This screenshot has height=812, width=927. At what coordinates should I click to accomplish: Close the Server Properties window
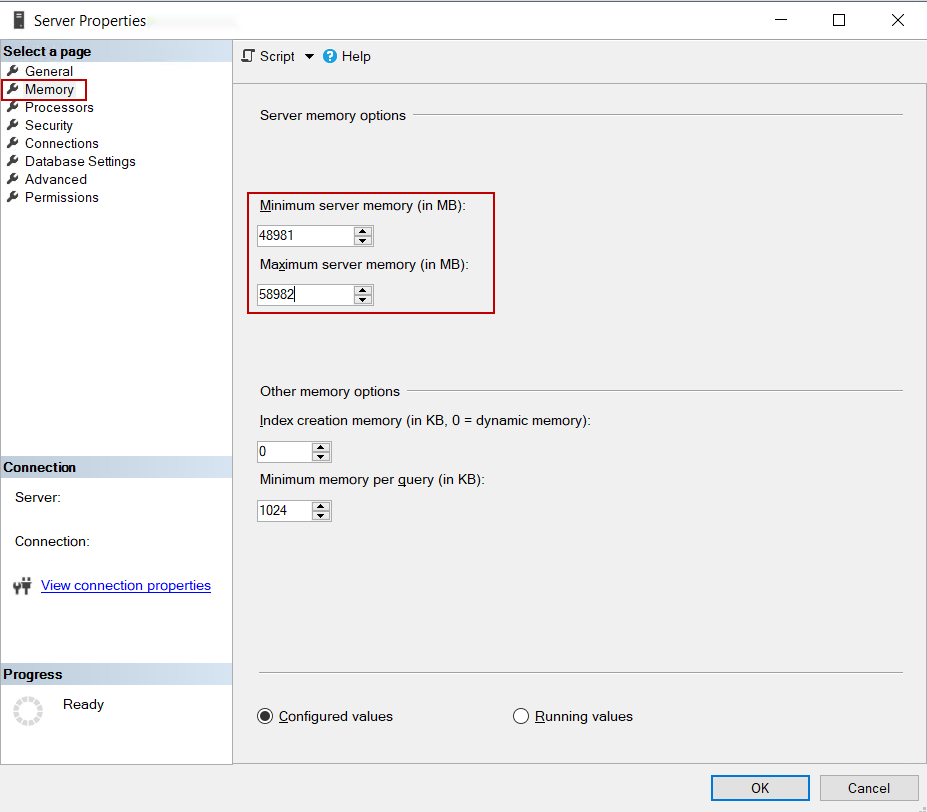tap(897, 20)
